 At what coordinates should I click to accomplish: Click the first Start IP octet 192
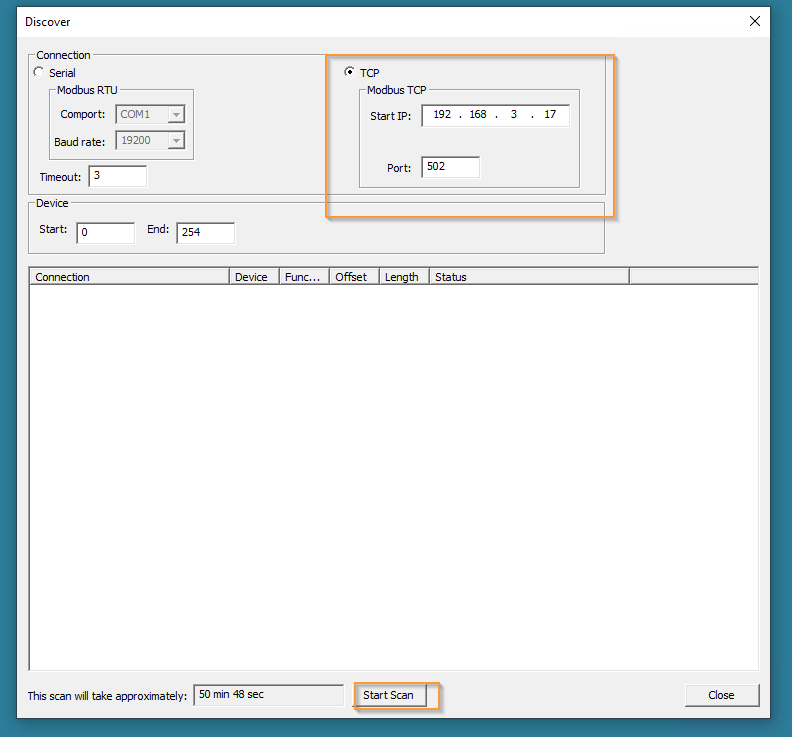coord(442,115)
